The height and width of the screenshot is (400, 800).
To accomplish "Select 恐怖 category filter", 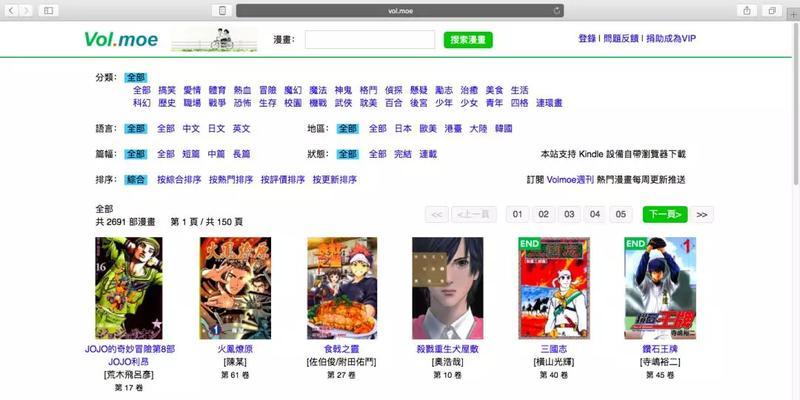I will 242,103.
